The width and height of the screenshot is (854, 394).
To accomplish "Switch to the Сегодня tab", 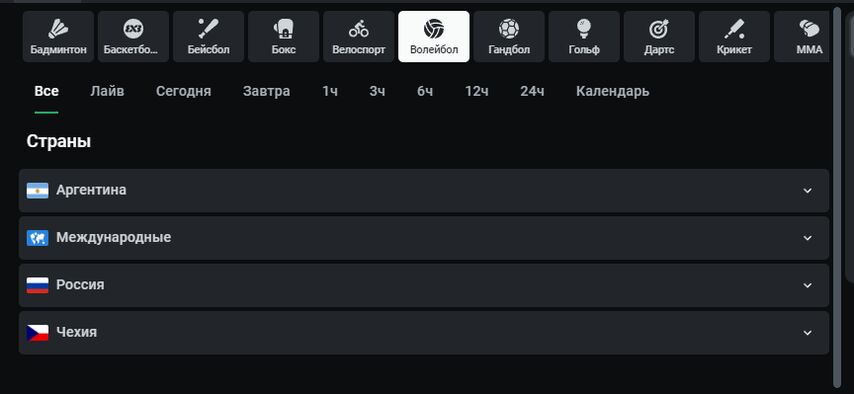I will click(x=184, y=91).
